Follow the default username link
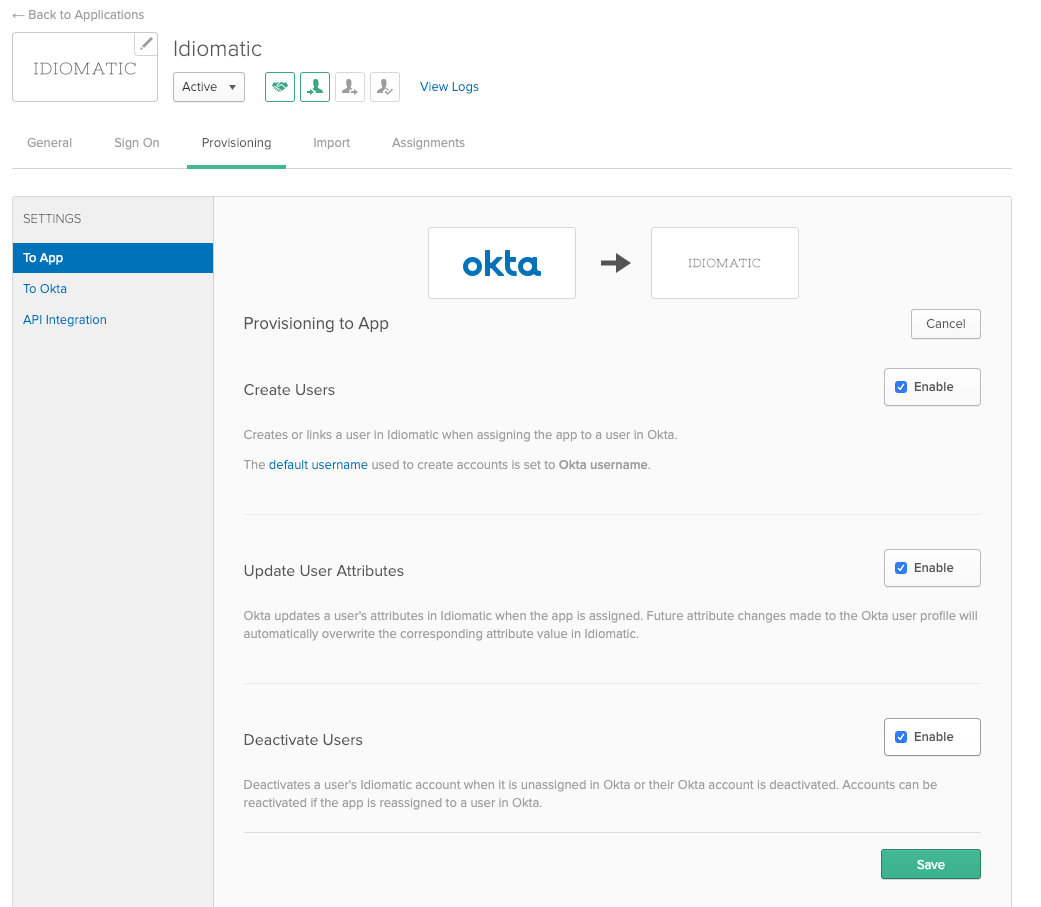Viewport: 1041px width, 907px height. (318, 465)
